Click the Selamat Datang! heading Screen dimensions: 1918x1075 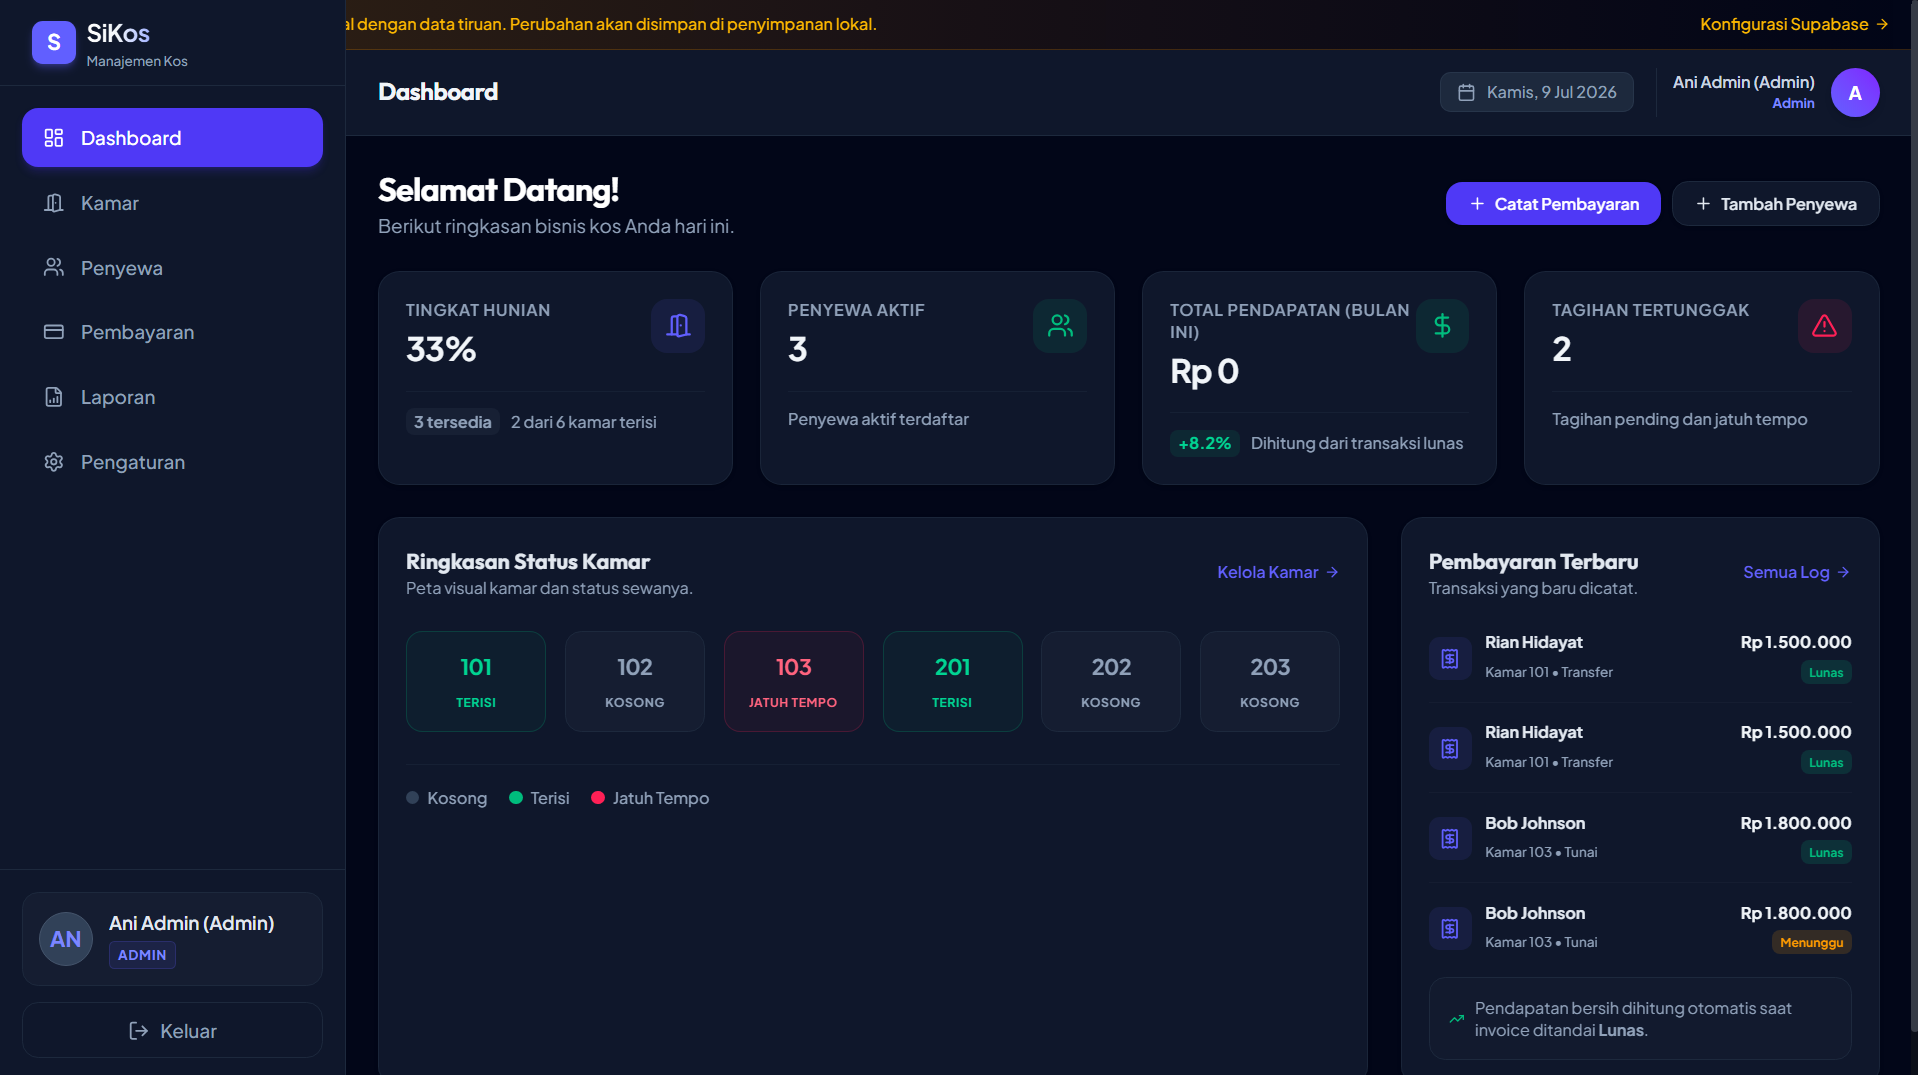[x=499, y=189]
